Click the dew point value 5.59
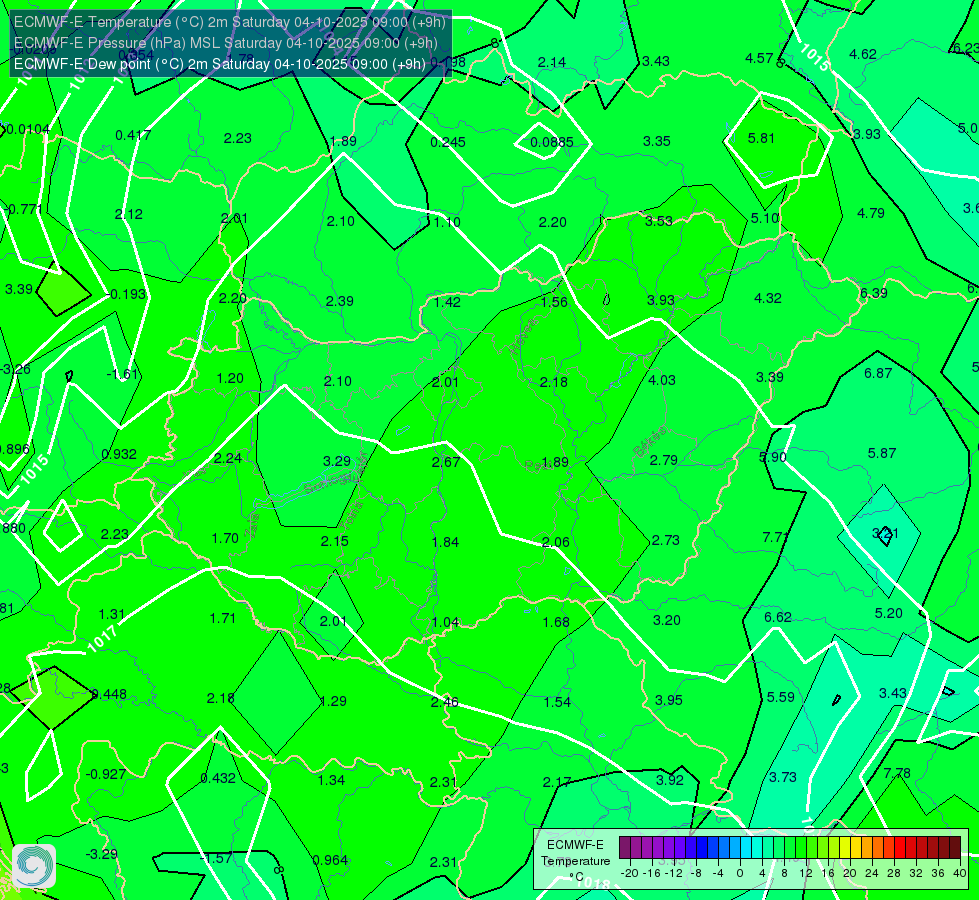 click(780, 698)
